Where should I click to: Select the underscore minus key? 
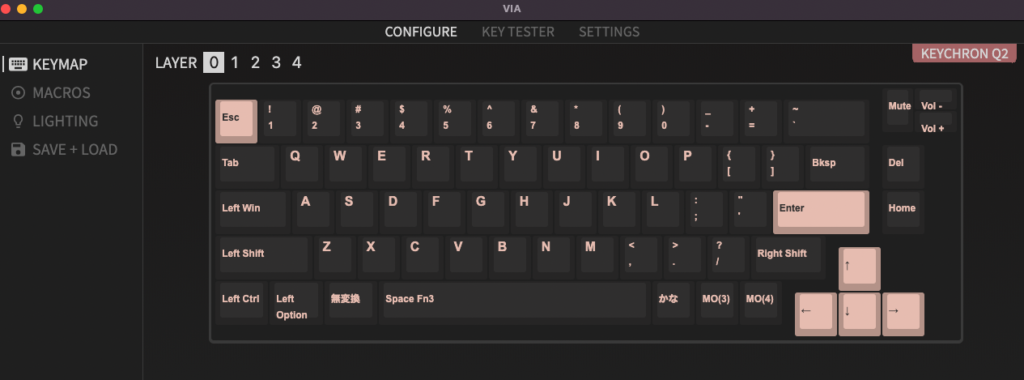pos(716,121)
